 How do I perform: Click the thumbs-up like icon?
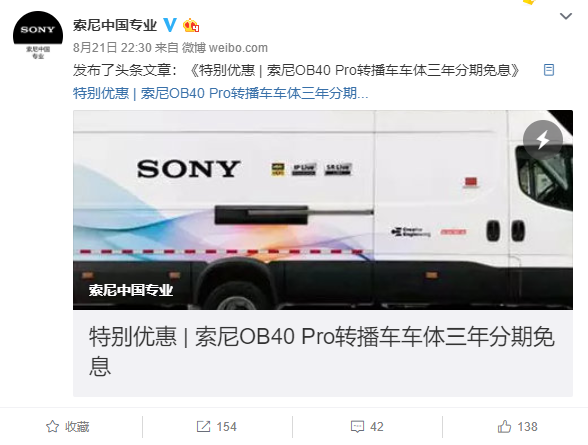(504, 427)
